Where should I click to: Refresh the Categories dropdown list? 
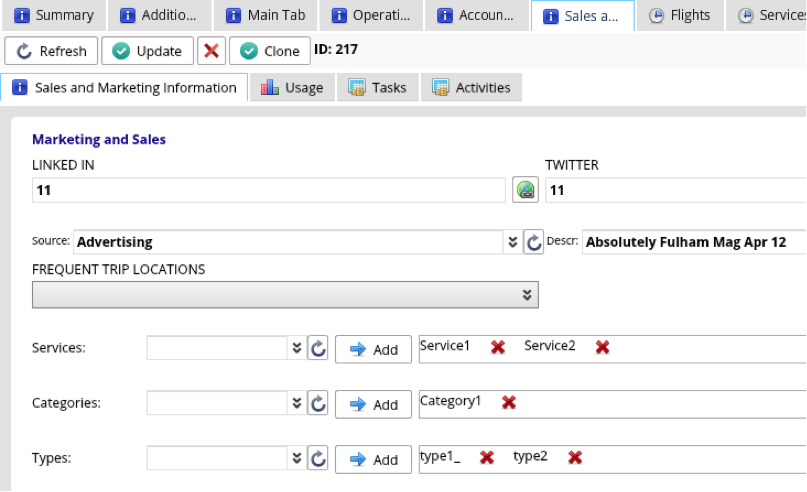(x=318, y=403)
